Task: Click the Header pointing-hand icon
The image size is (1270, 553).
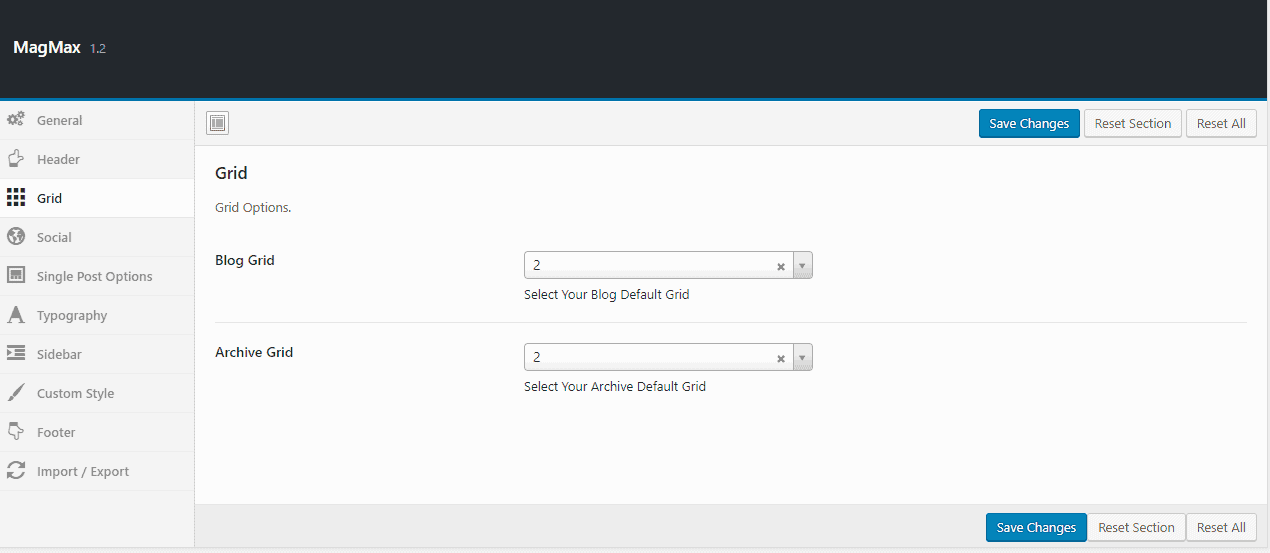Action: coord(16,159)
